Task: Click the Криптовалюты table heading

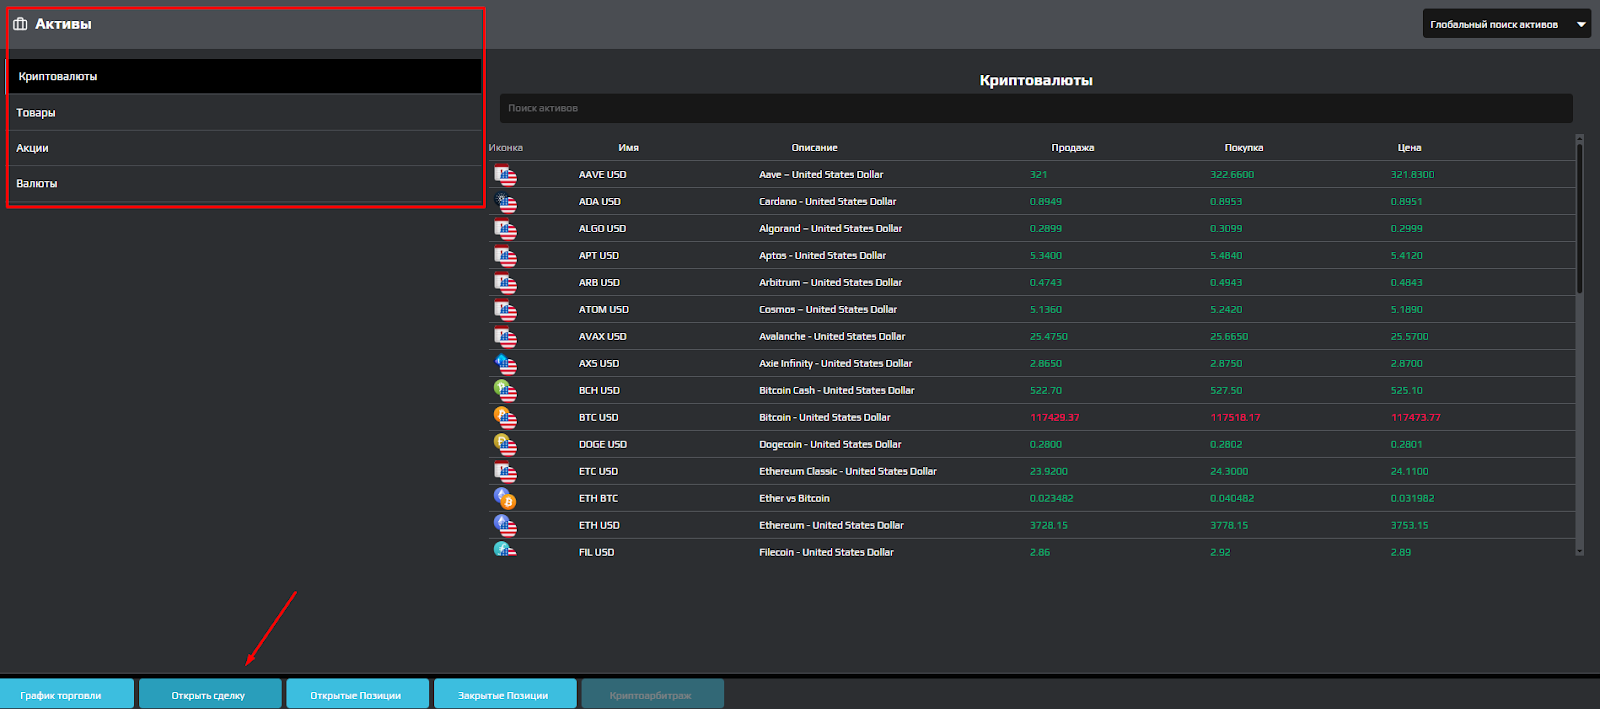Action: pyautogui.click(x=1036, y=81)
